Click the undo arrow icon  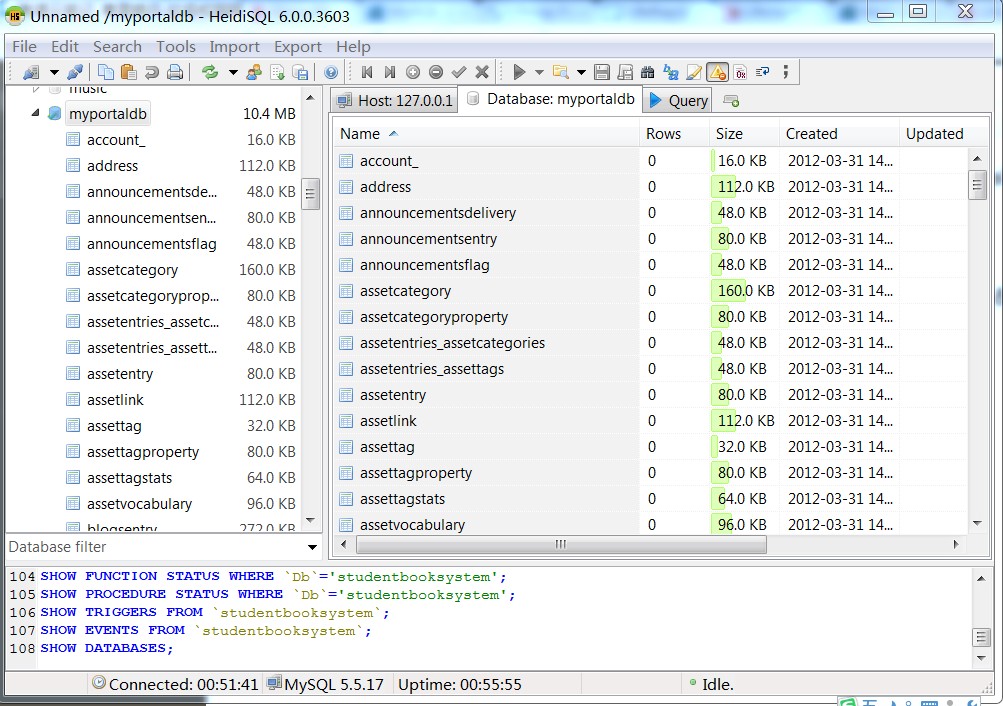point(152,72)
